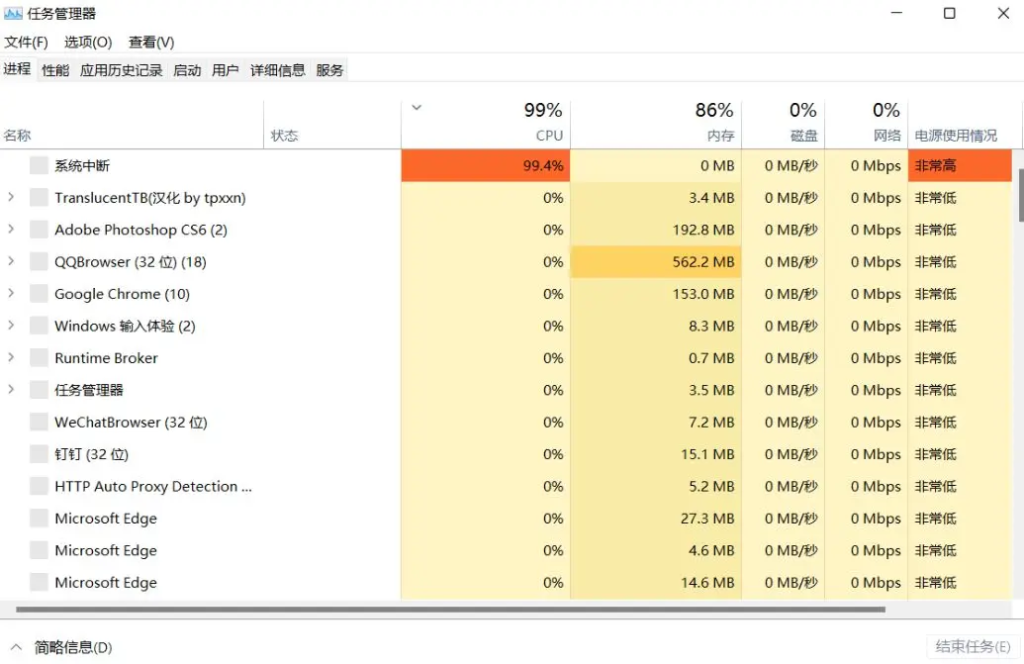Expand the TranslucentTB process group
The height and width of the screenshot is (664, 1024).
coord(11,197)
